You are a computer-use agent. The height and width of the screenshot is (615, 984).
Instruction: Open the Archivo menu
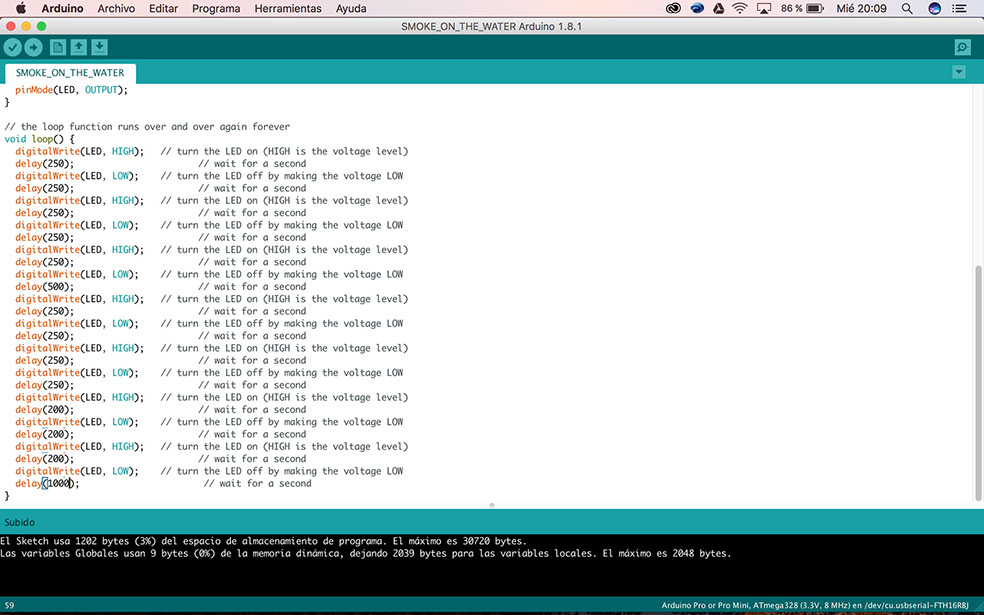pyautogui.click(x=116, y=8)
